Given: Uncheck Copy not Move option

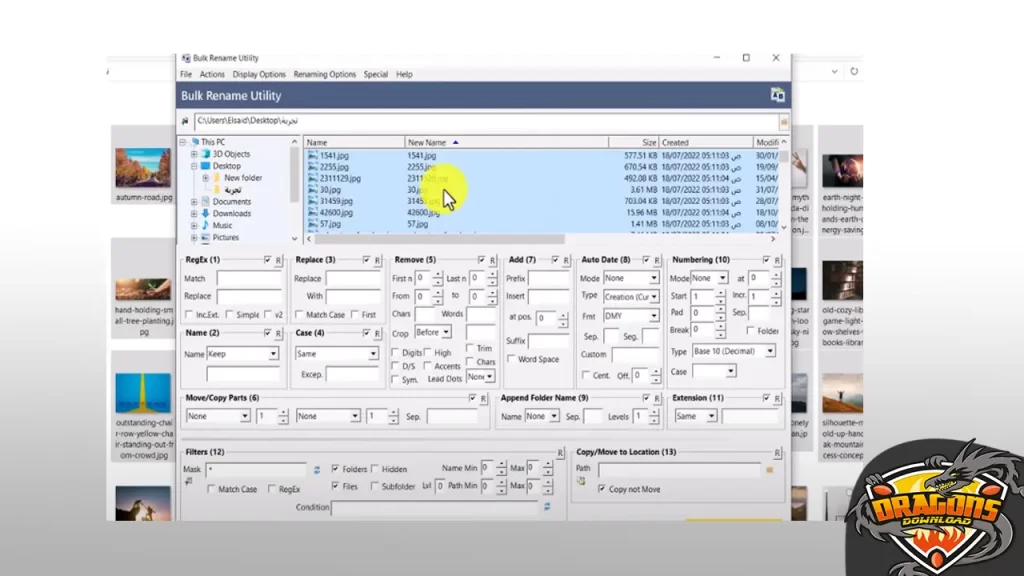Looking at the screenshot, I should [x=600, y=489].
